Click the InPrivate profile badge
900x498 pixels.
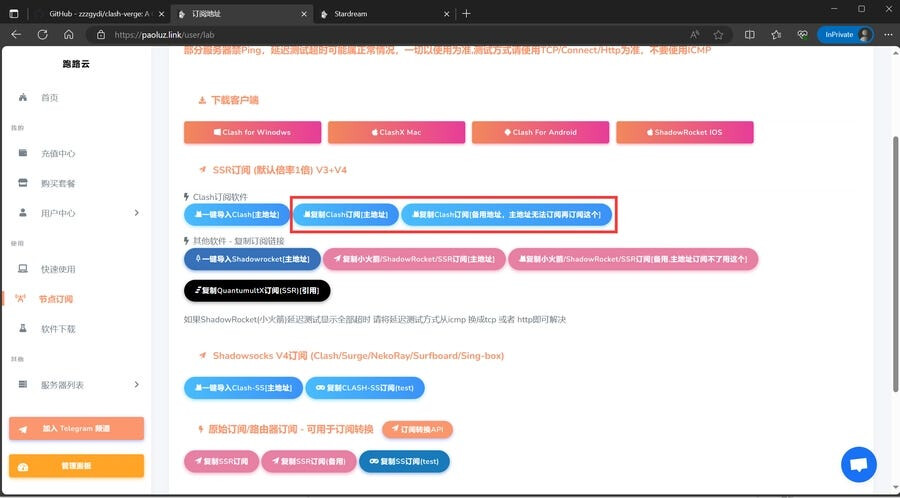[x=845, y=34]
